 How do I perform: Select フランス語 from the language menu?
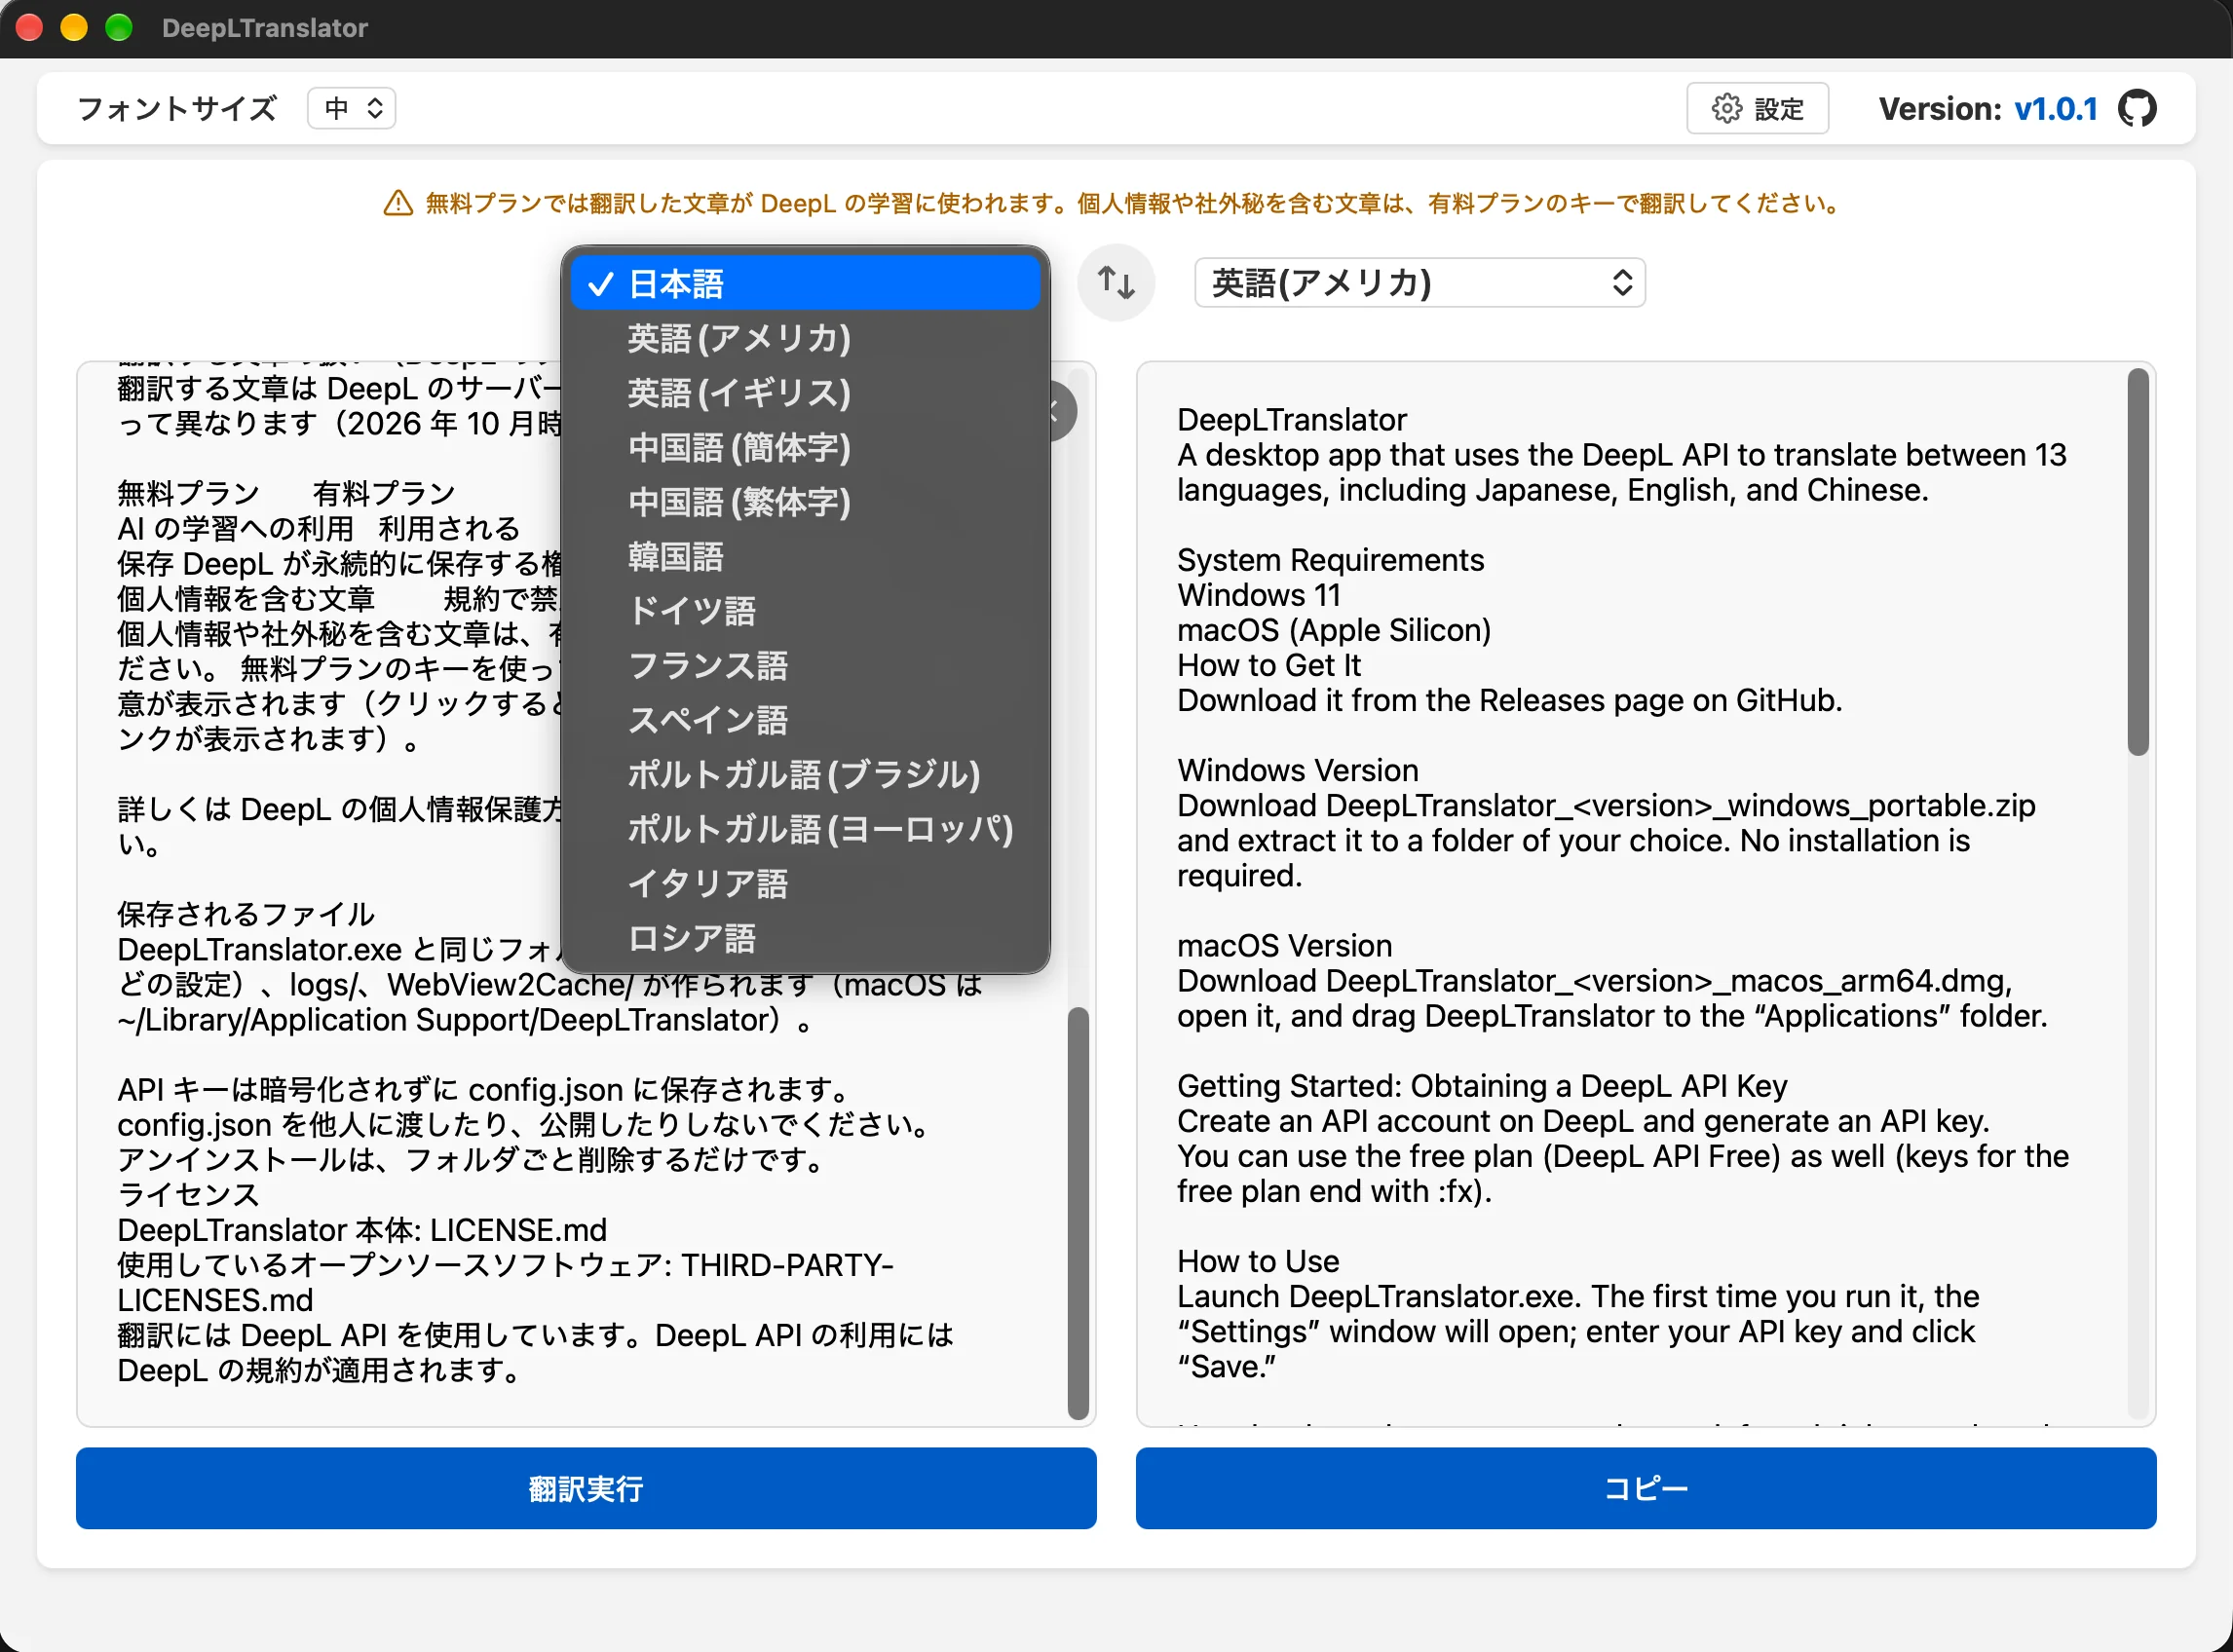pos(805,665)
